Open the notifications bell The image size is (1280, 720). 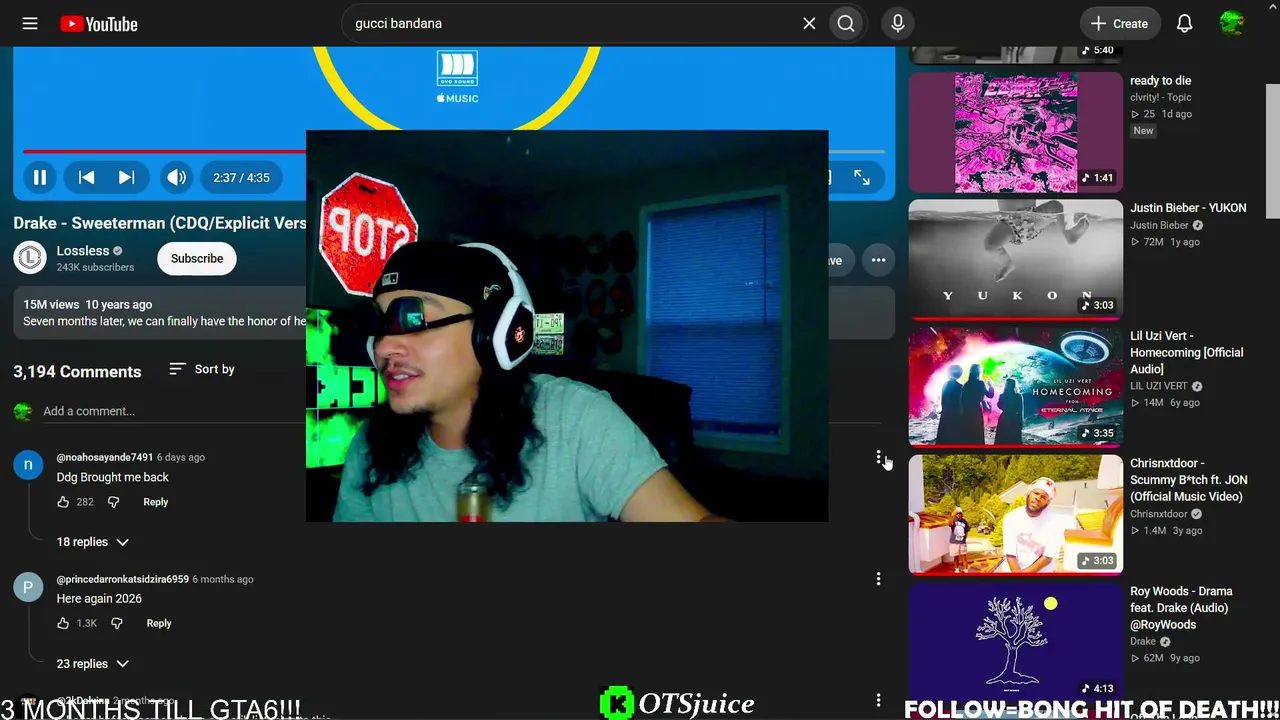[1184, 23]
